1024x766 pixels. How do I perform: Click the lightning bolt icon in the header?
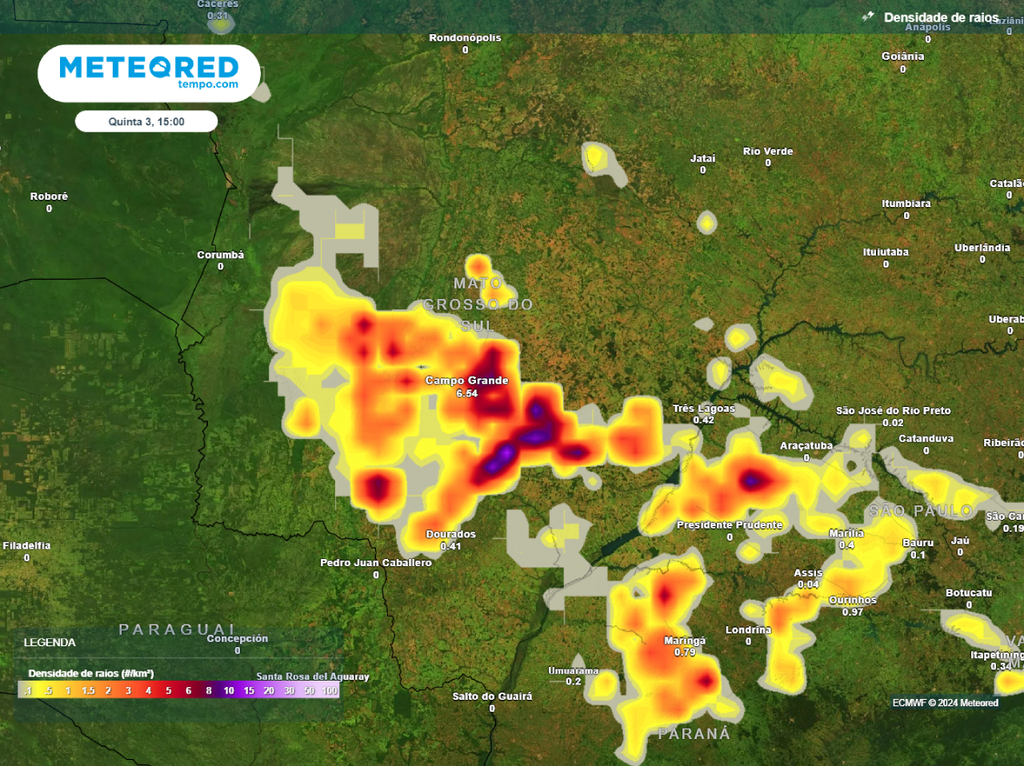point(868,16)
